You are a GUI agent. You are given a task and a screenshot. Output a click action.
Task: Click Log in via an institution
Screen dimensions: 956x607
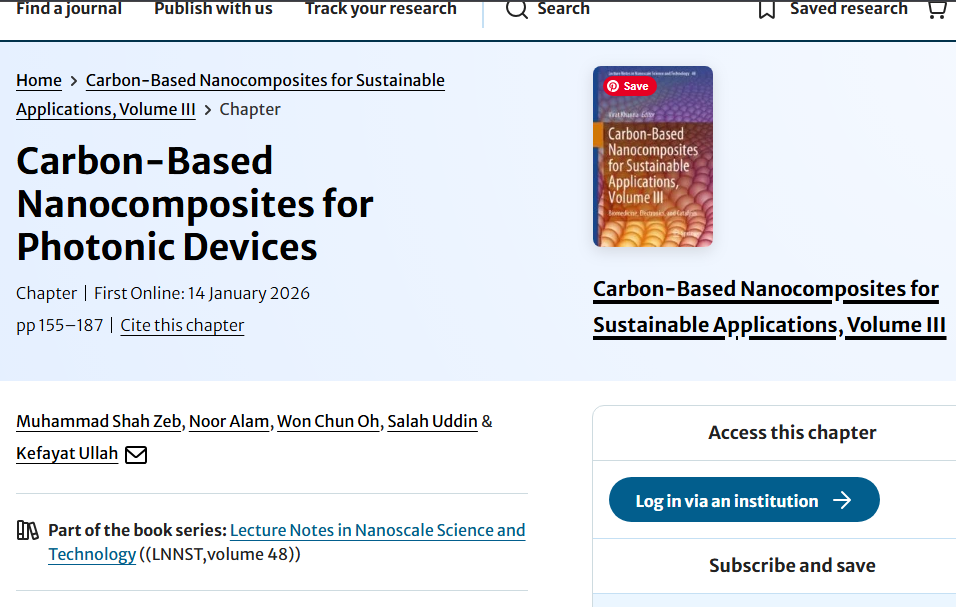coord(727,500)
